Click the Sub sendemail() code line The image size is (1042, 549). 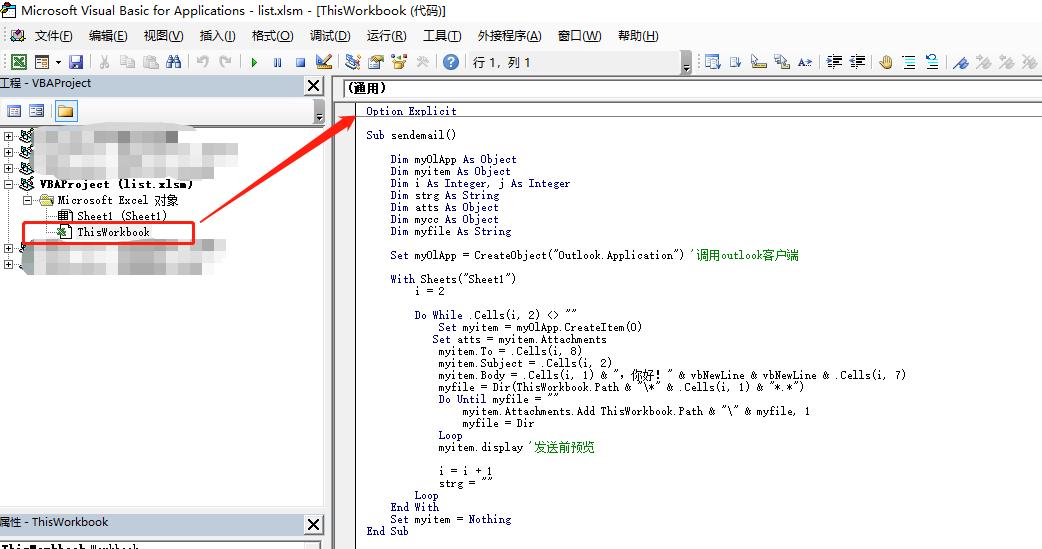[x=411, y=135]
